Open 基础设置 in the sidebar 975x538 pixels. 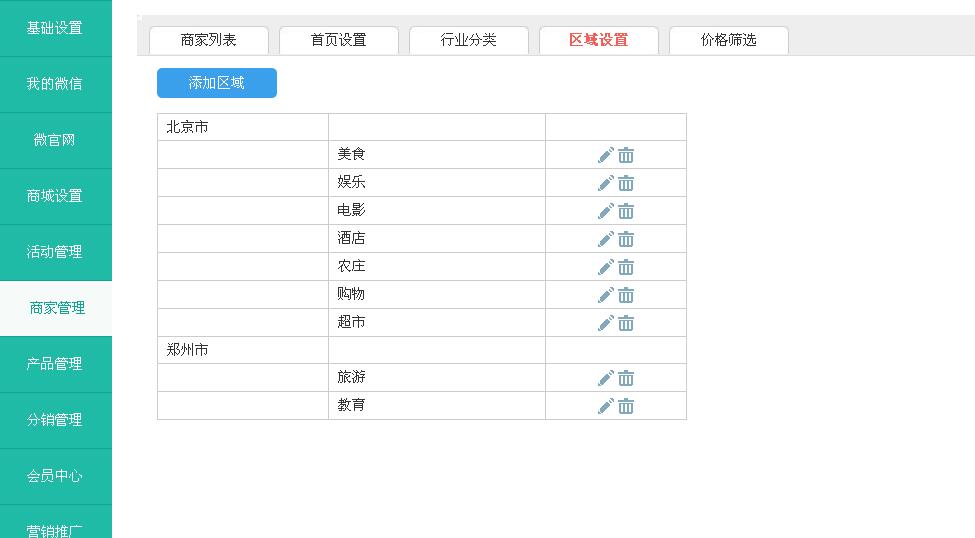55,28
